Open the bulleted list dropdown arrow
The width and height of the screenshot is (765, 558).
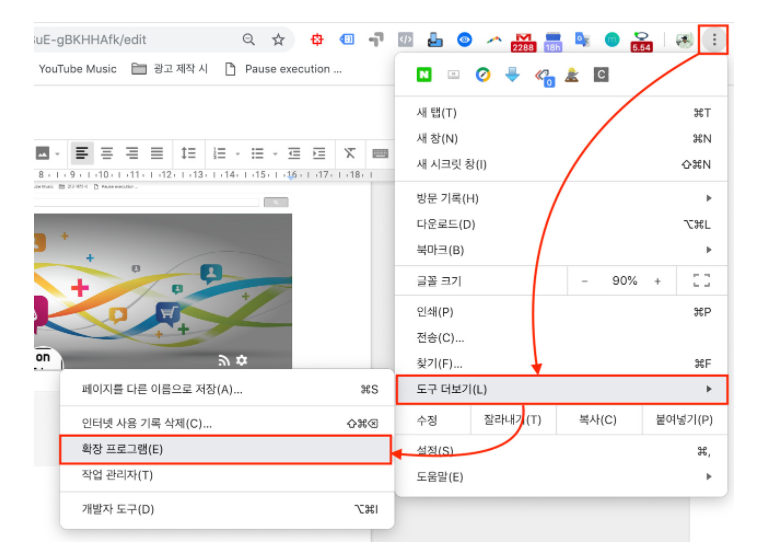pos(275,154)
